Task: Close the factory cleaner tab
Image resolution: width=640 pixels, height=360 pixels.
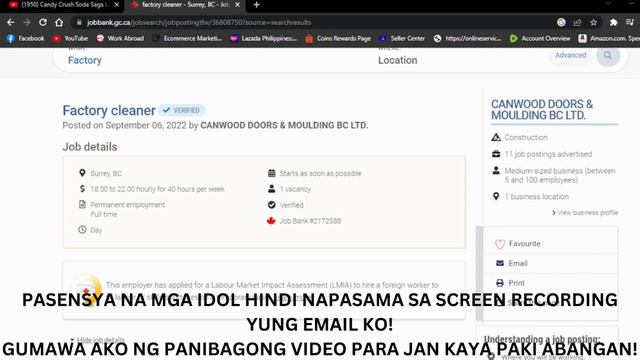Action: [238, 5]
